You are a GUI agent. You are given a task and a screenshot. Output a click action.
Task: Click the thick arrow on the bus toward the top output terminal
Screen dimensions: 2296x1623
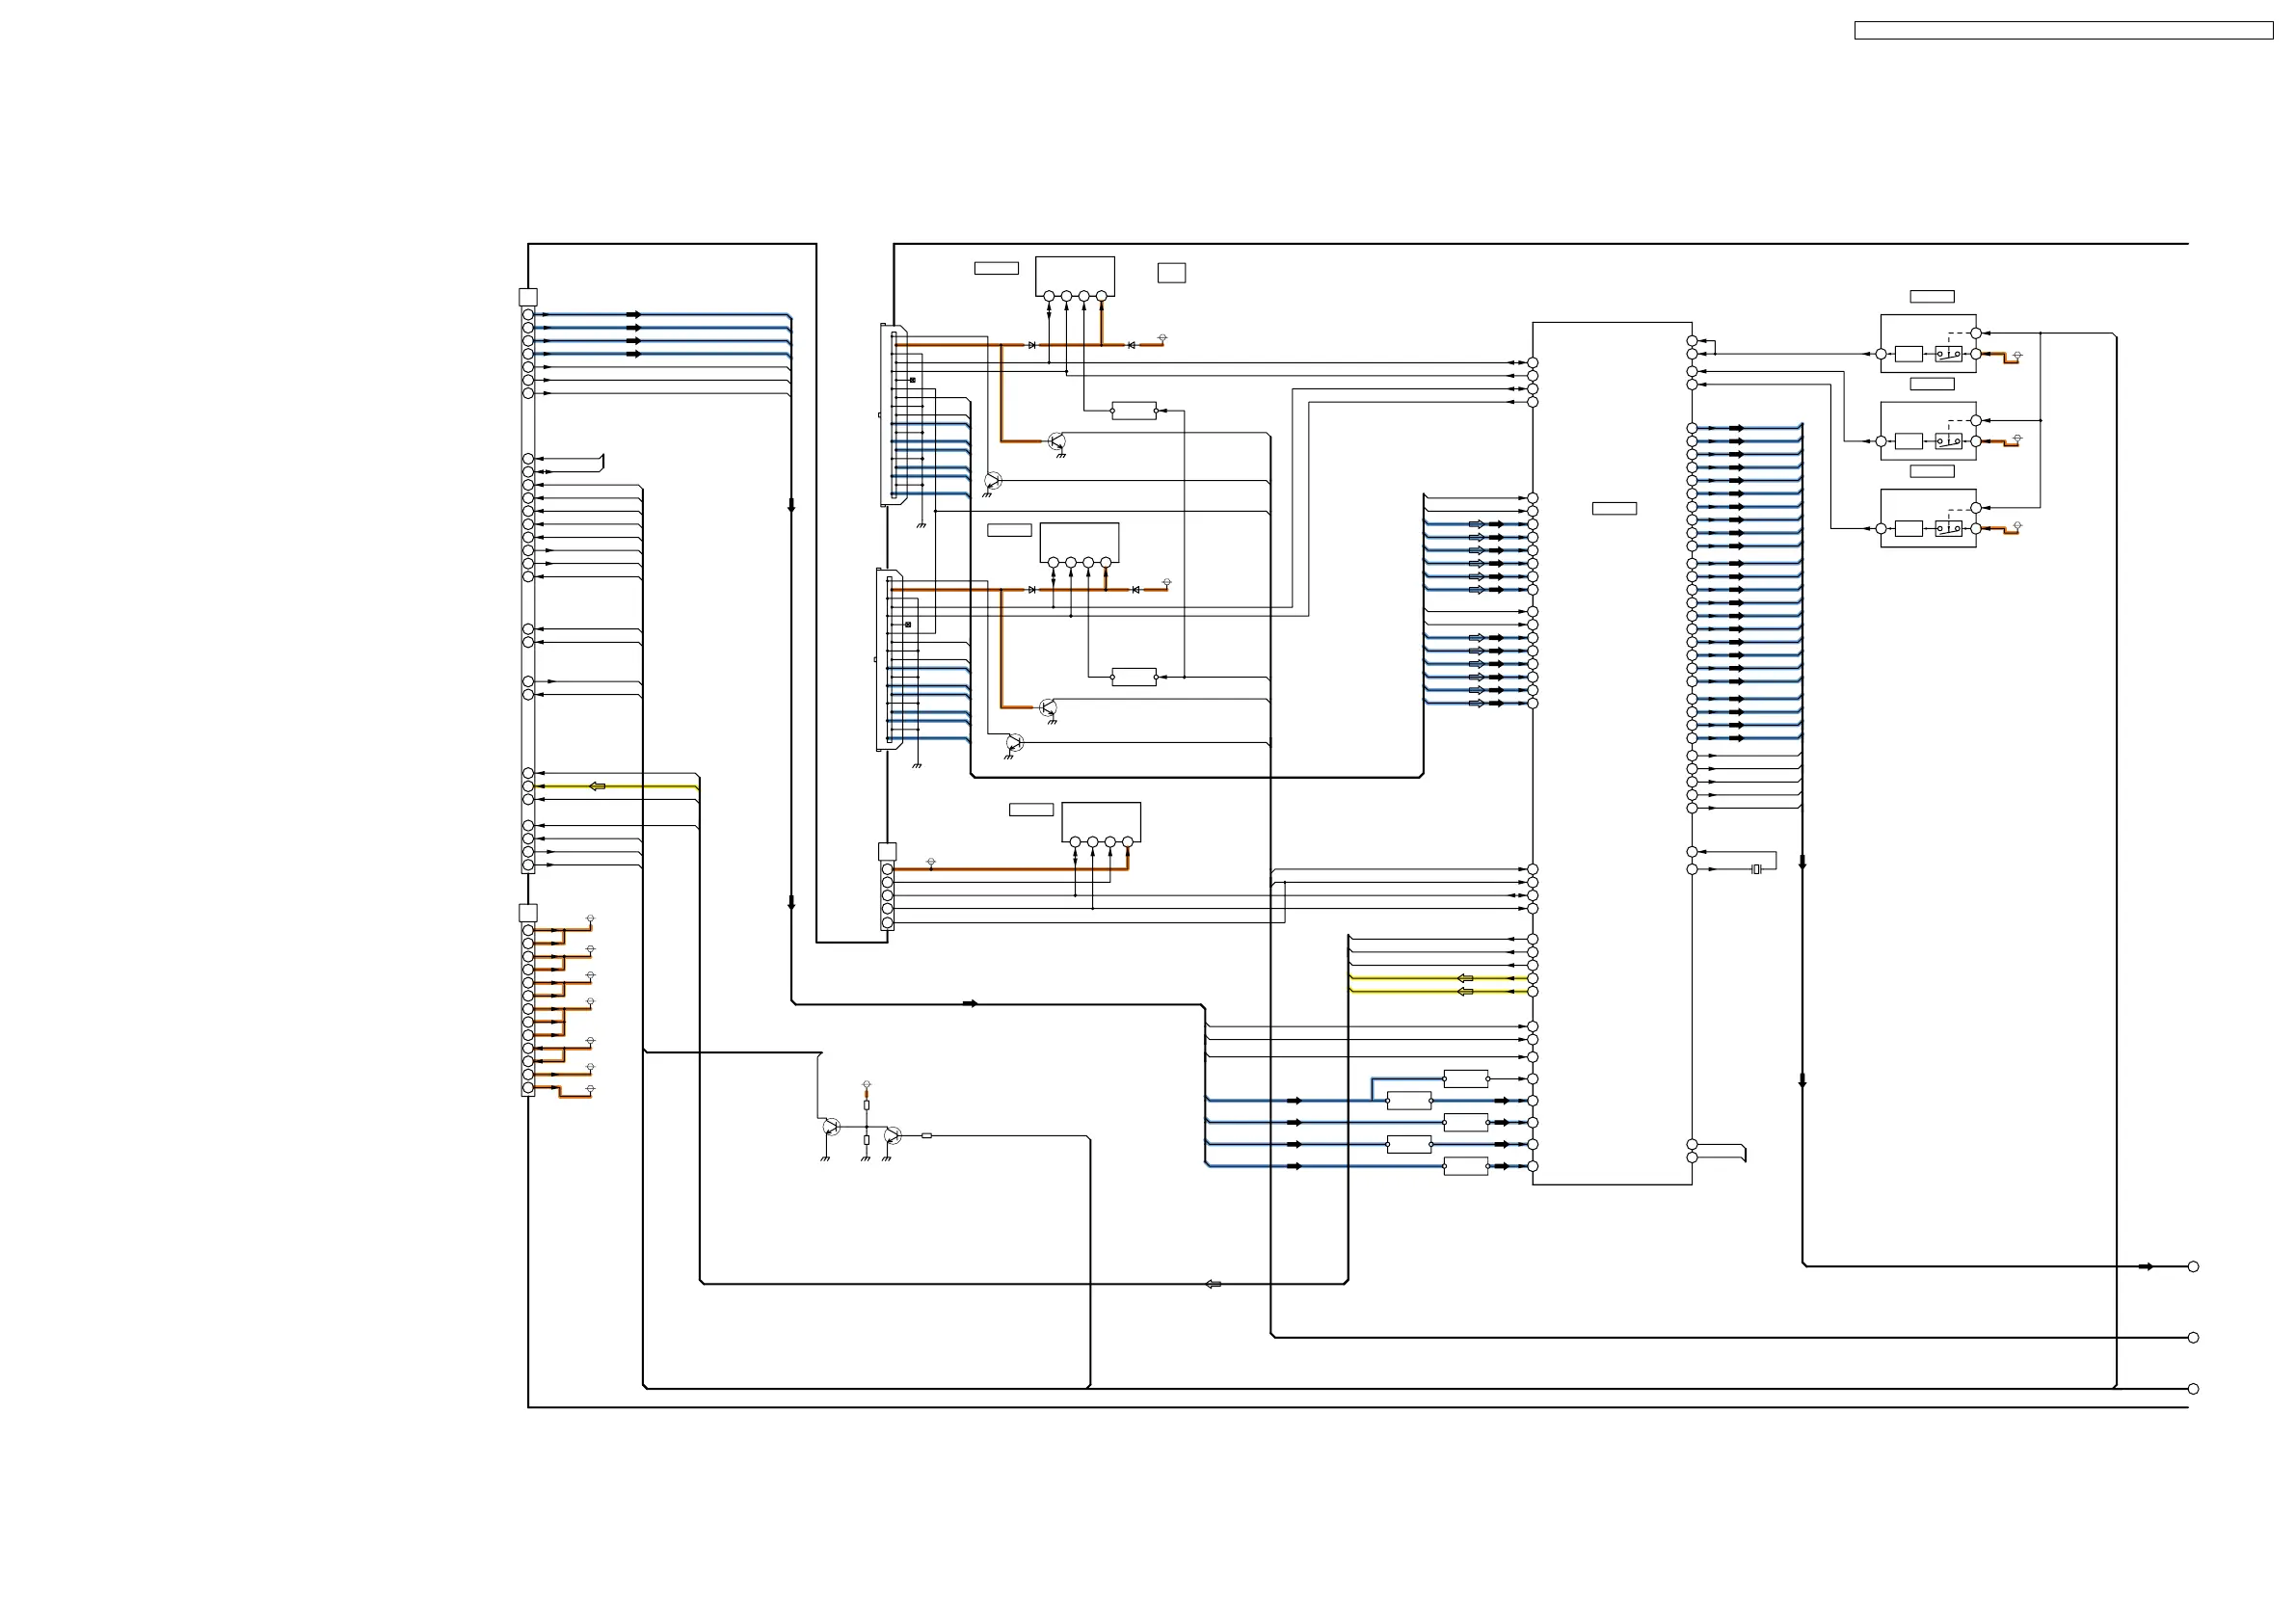pyautogui.click(x=2145, y=1266)
